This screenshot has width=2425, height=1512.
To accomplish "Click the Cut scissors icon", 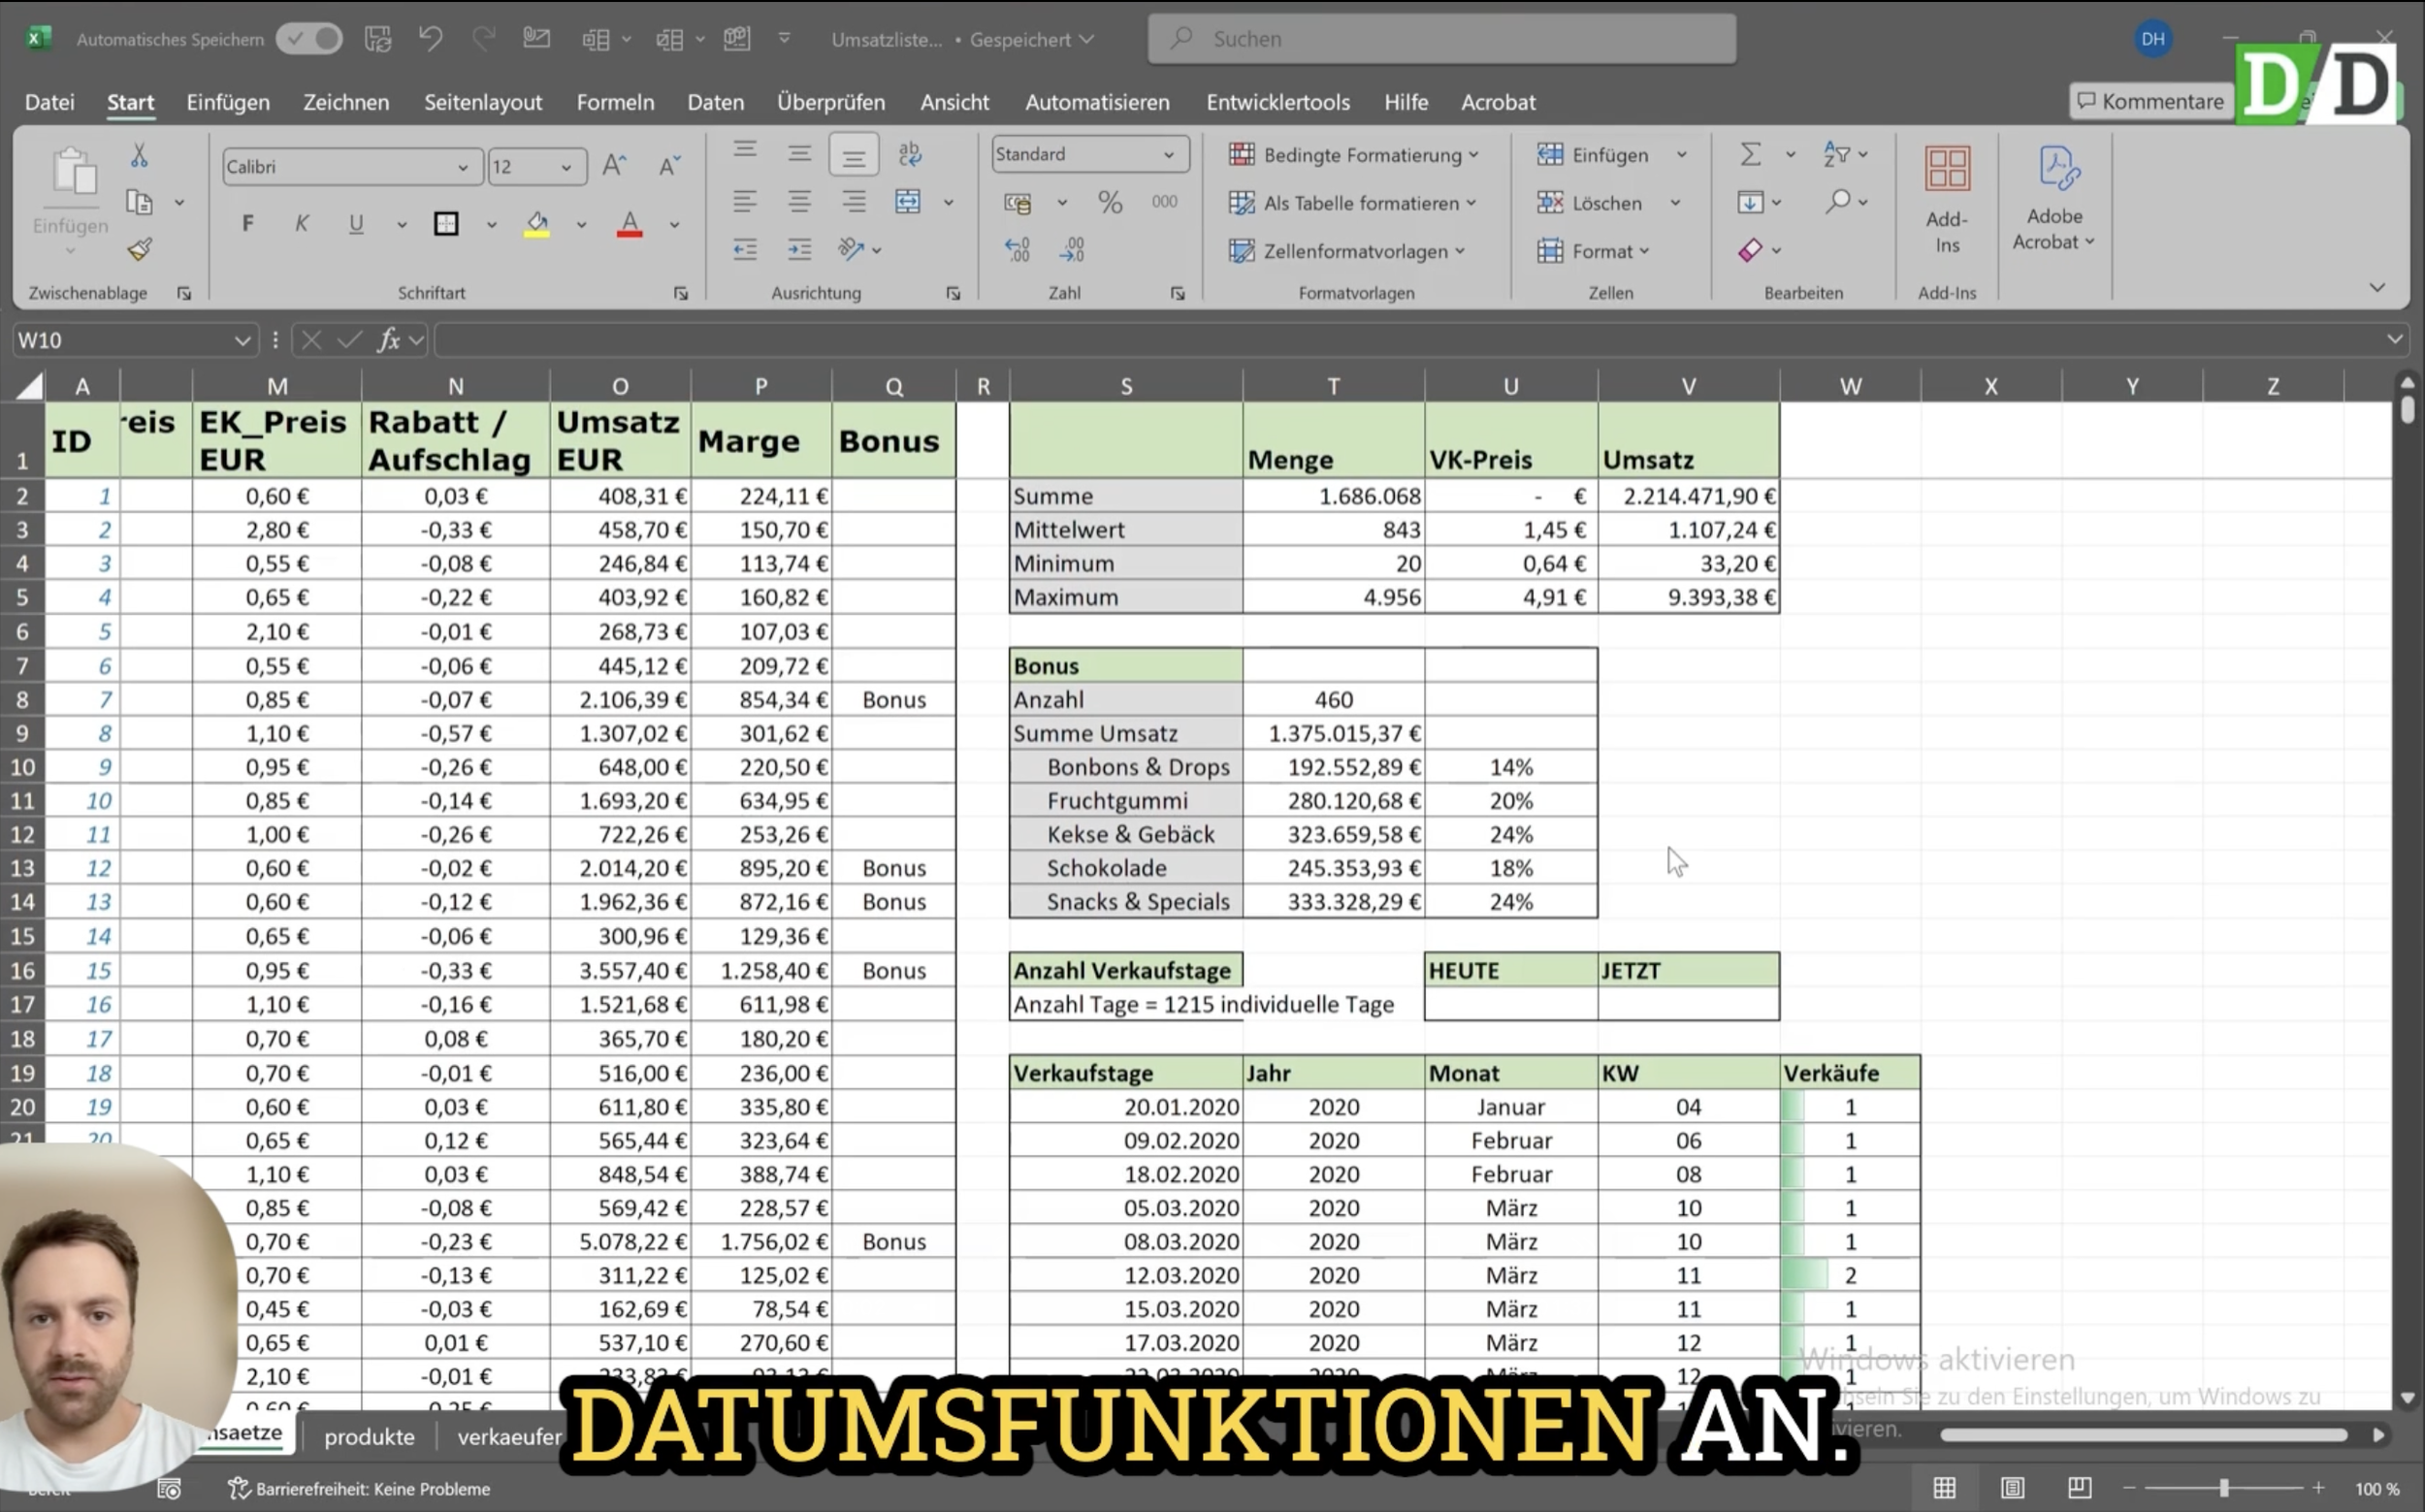I will pos(139,155).
